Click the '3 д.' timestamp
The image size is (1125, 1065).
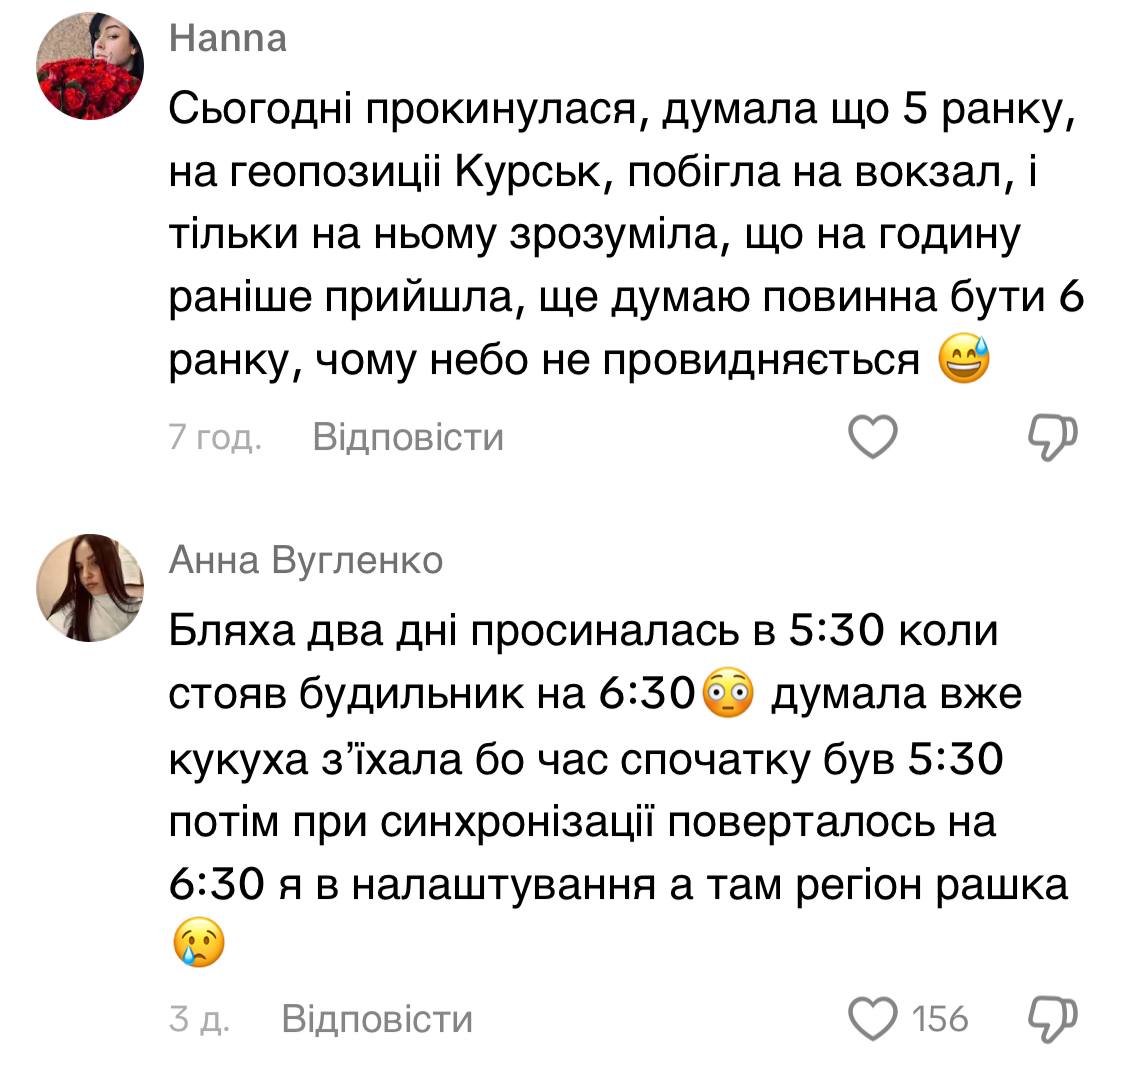click(199, 1018)
